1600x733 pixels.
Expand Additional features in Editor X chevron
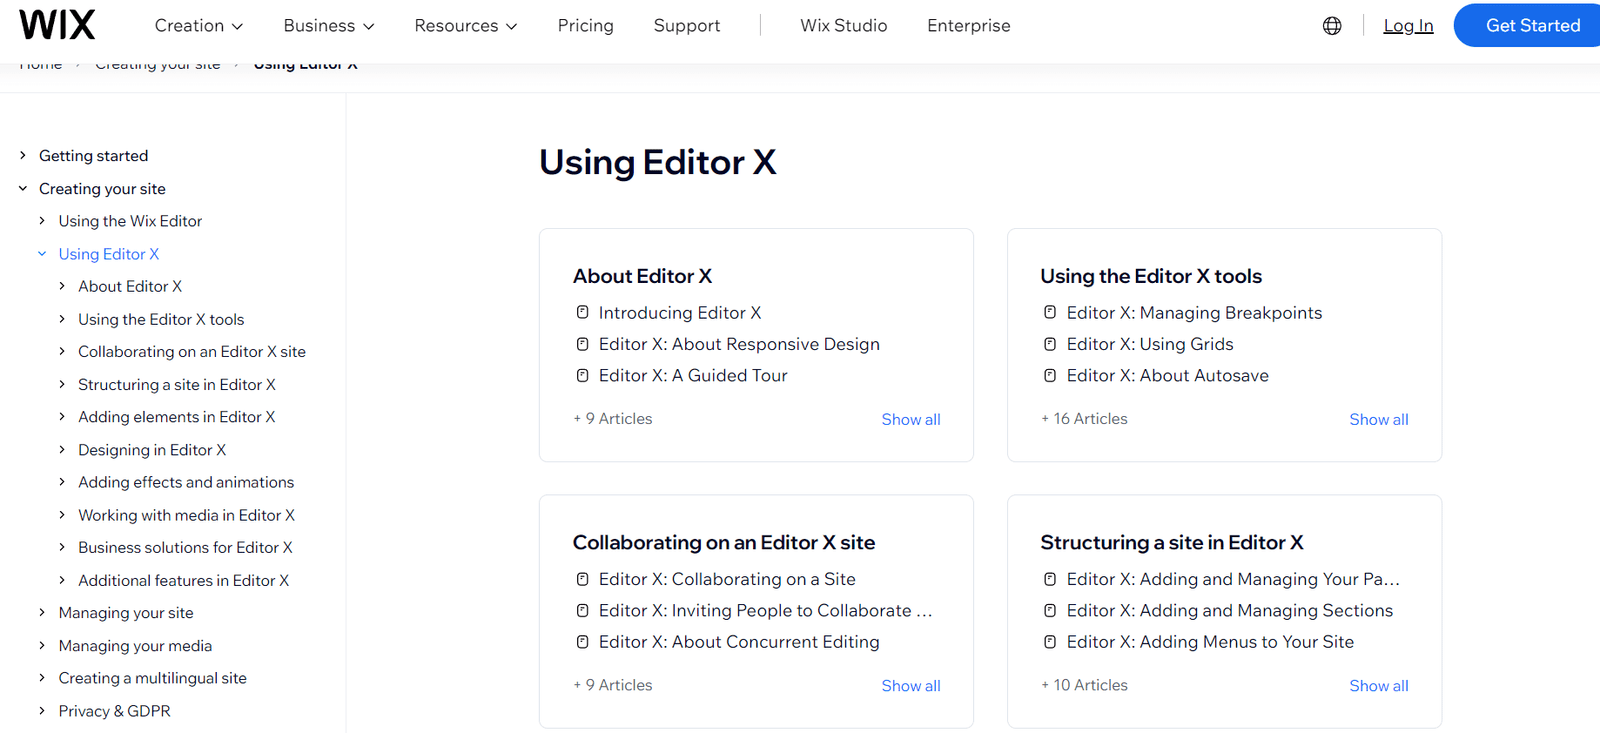tap(62, 580)
